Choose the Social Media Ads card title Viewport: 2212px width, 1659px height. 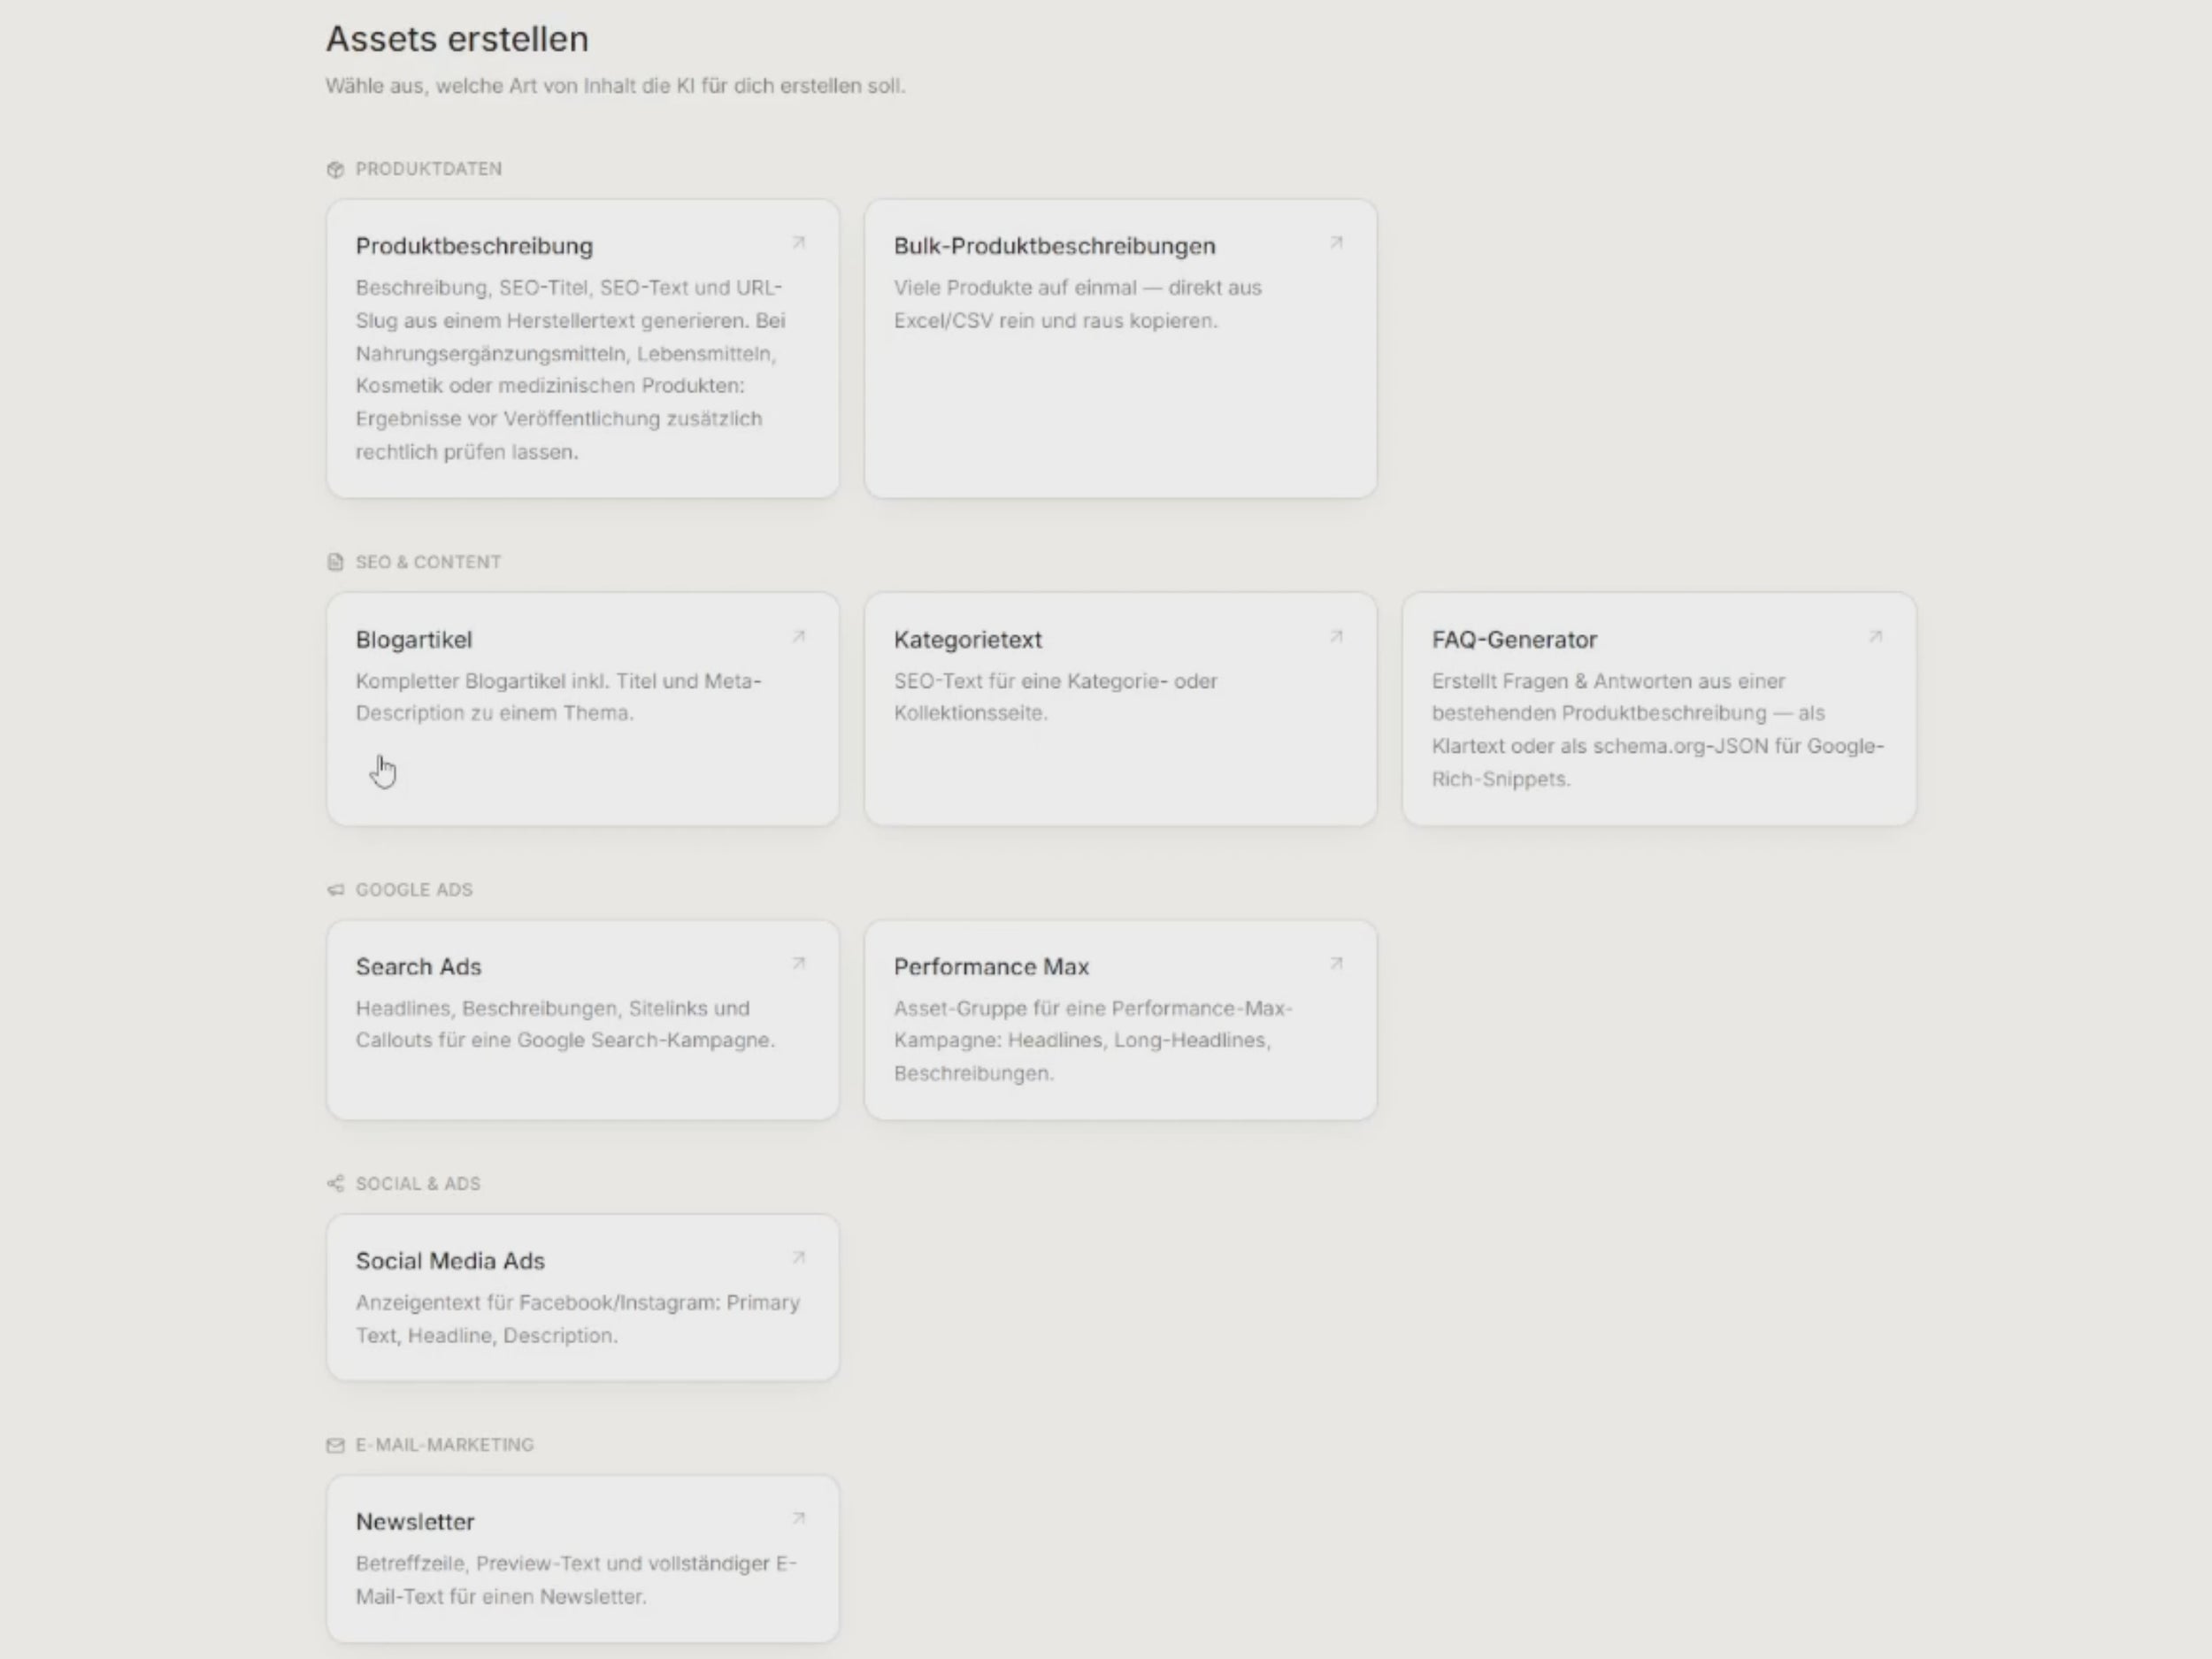click(450, 1261)
